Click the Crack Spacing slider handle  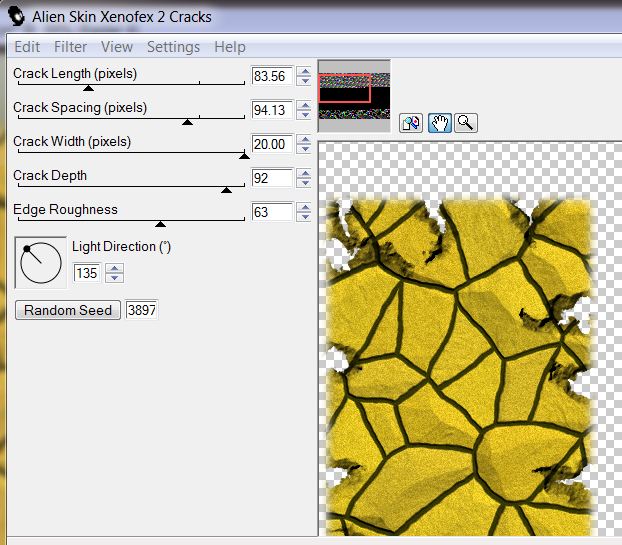tap(187, 122)
